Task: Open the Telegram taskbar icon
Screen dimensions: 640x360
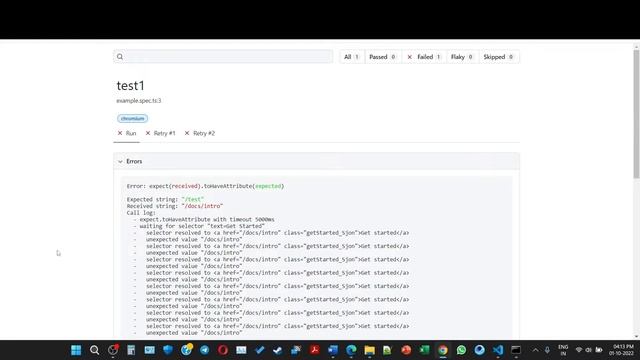Action: 204,350
